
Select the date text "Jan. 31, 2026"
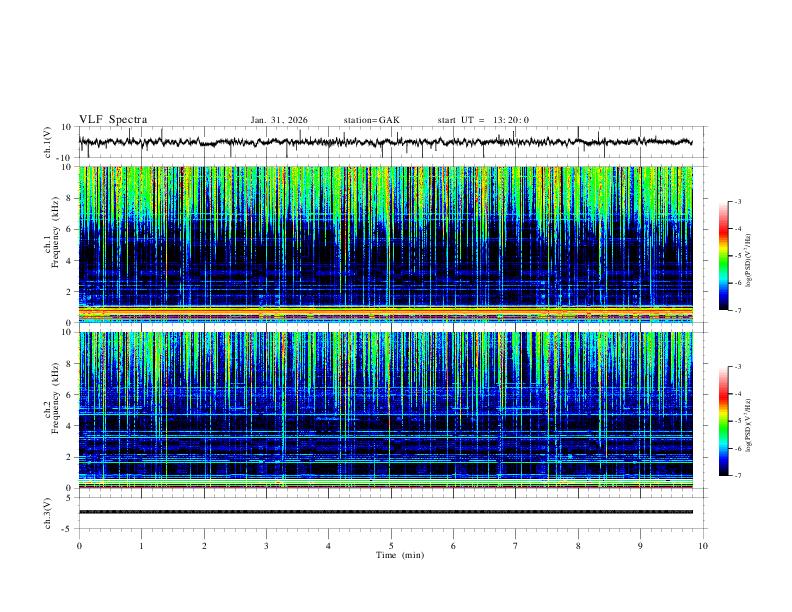point(279,120)
